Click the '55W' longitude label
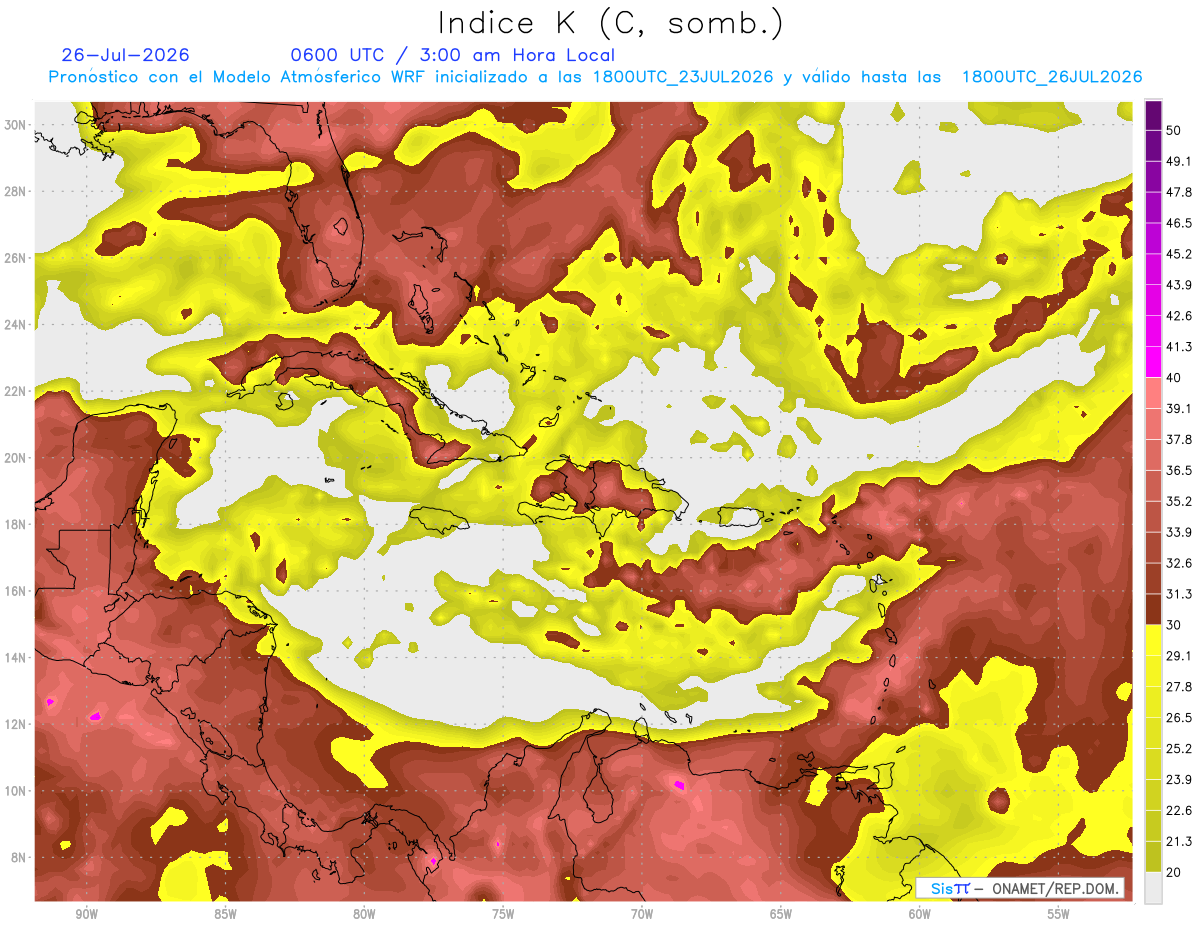This screenshot has height=927, width=1200. 1059,915
